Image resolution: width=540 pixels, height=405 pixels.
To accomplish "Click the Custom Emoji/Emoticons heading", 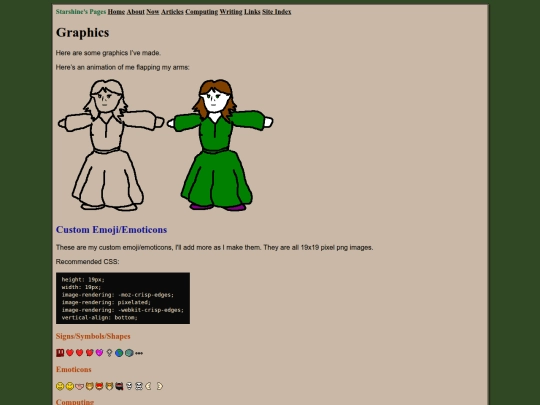I will pos(111,230).
